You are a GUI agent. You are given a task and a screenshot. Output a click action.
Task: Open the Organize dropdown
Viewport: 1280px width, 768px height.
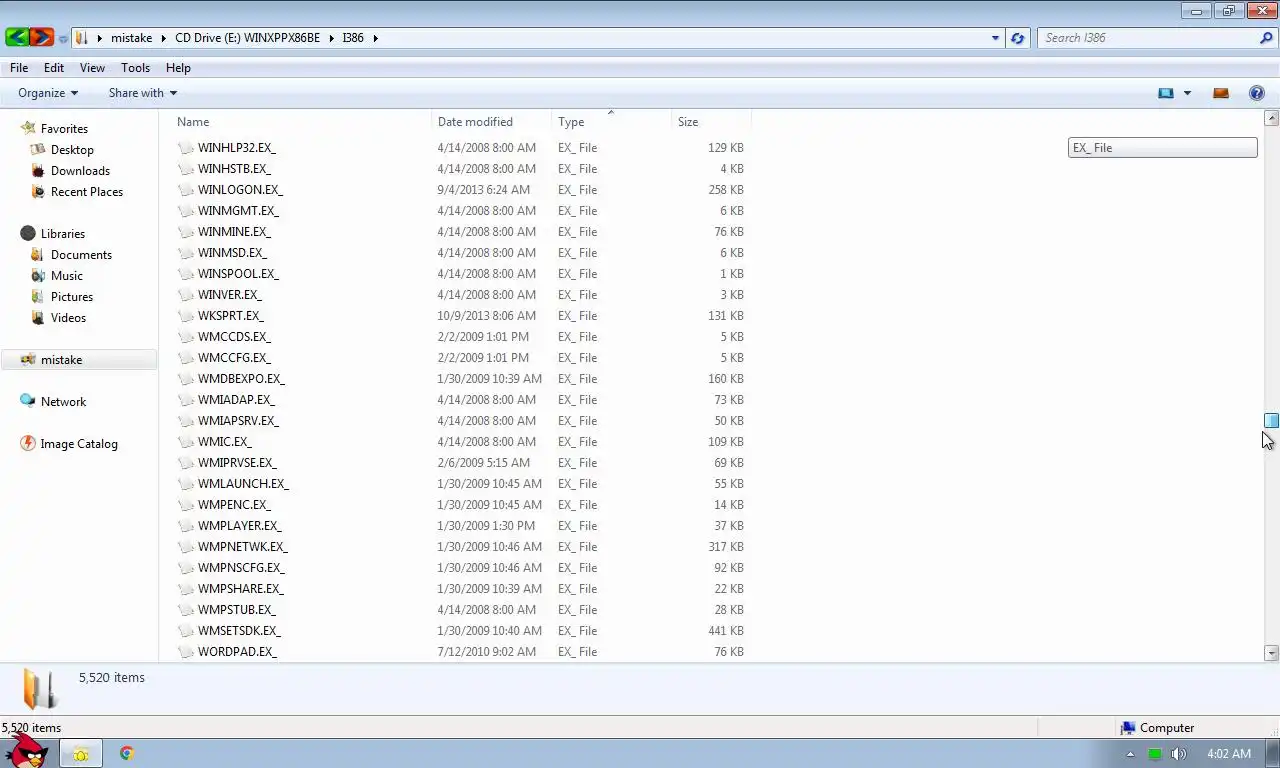click(x=48, y=93)
